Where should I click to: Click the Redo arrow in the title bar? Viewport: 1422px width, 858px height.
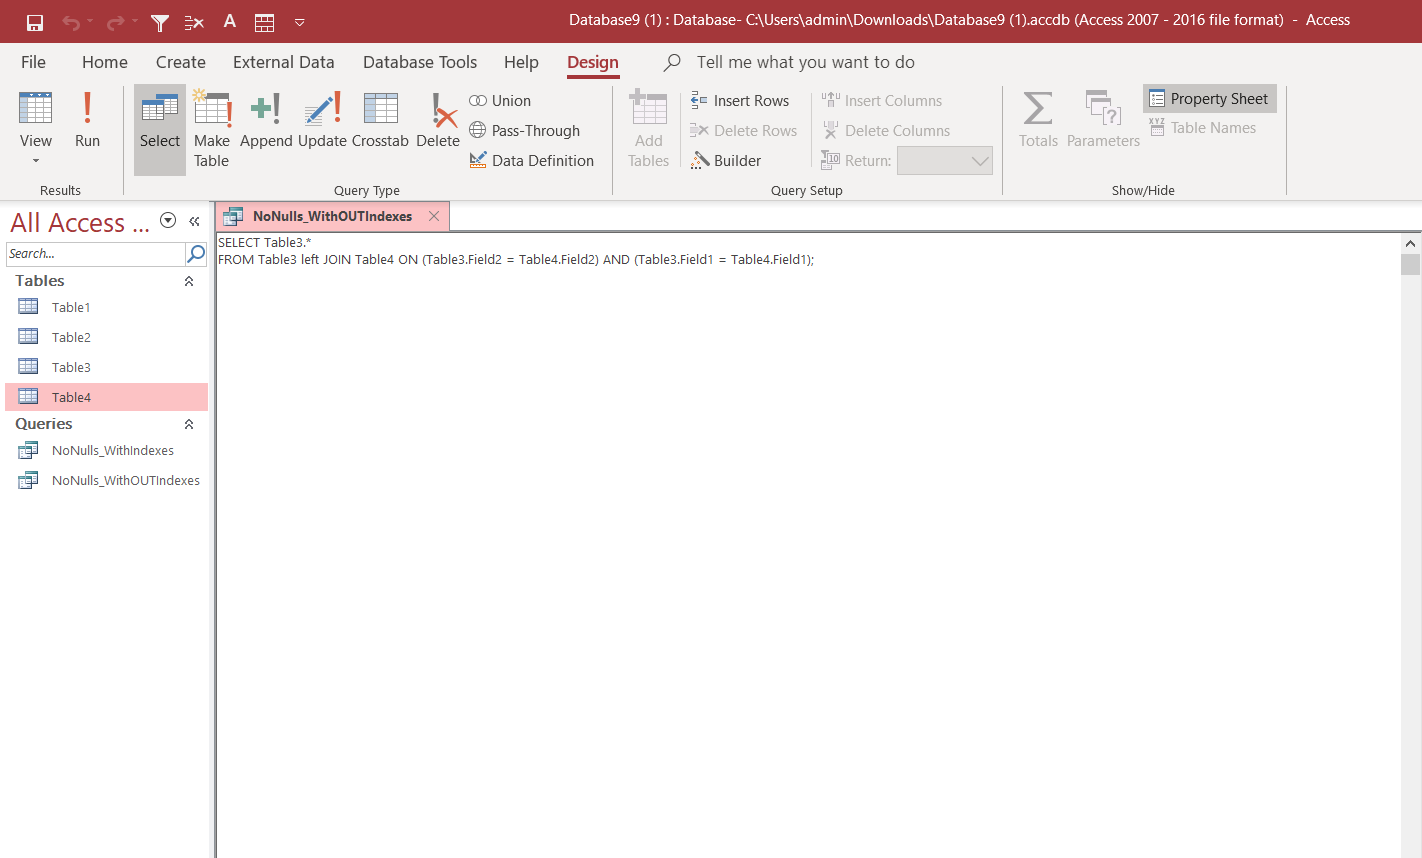click(x=116, y=22)
